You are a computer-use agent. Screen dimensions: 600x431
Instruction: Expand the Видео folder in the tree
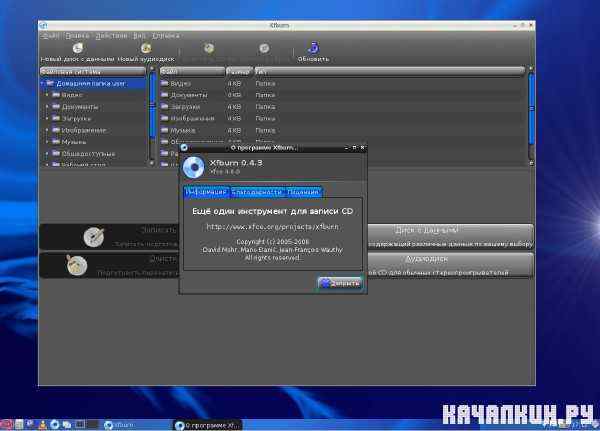point(47,95)
